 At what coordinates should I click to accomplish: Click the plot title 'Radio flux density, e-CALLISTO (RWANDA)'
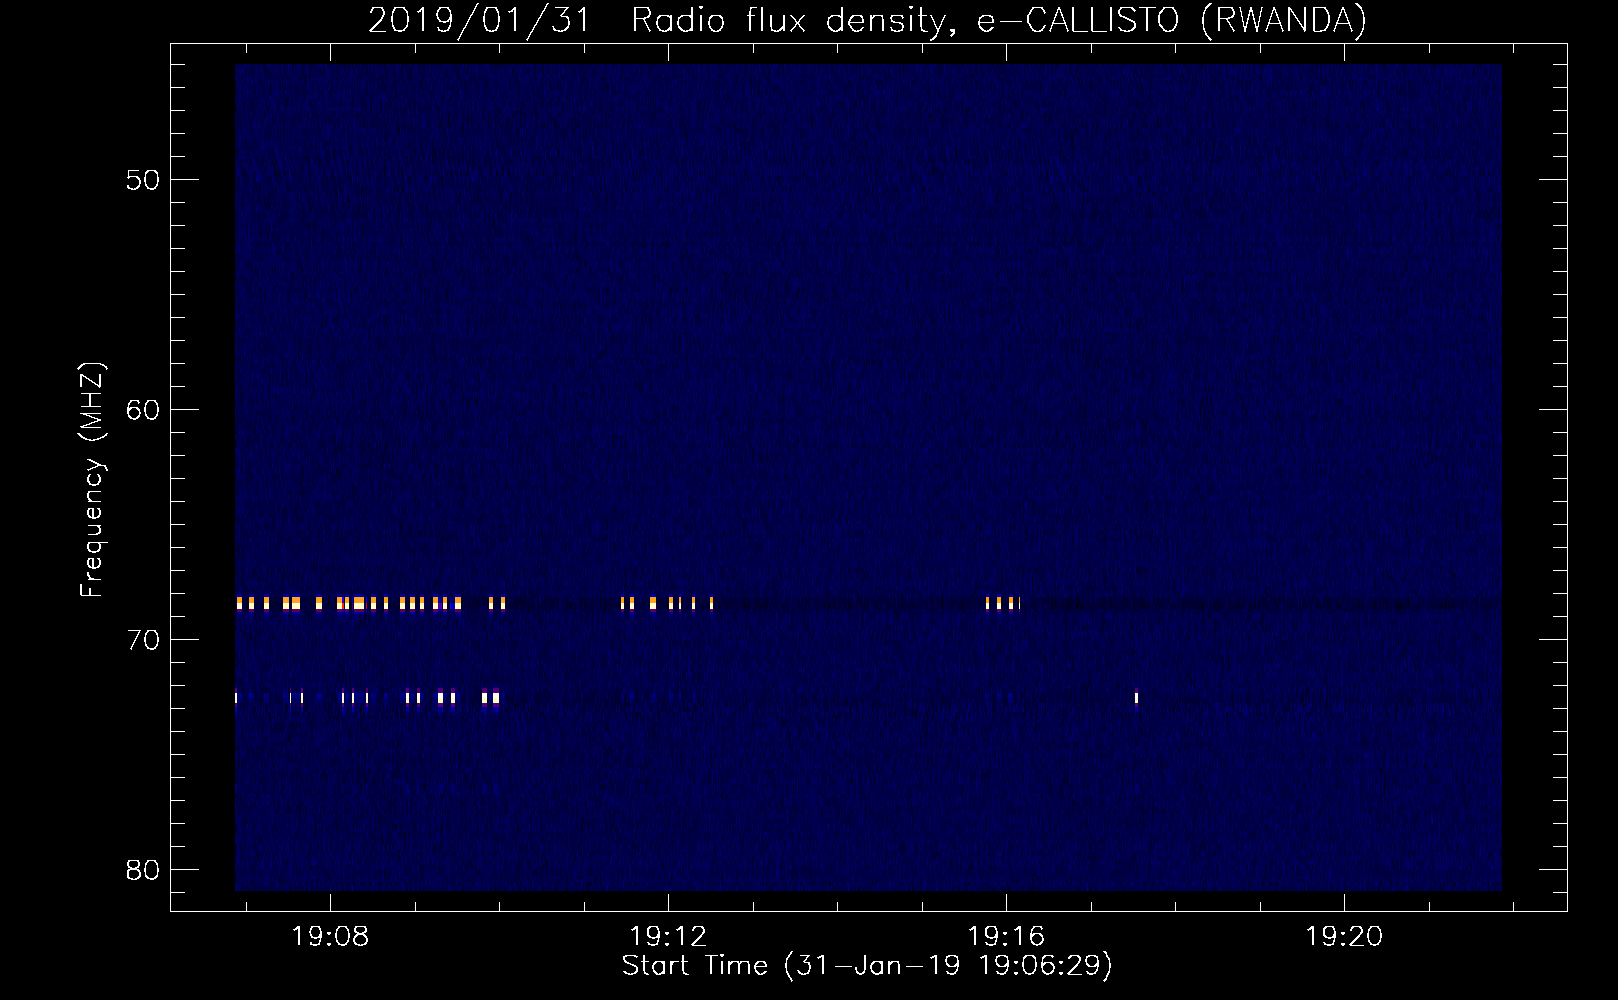click(999, 20)
